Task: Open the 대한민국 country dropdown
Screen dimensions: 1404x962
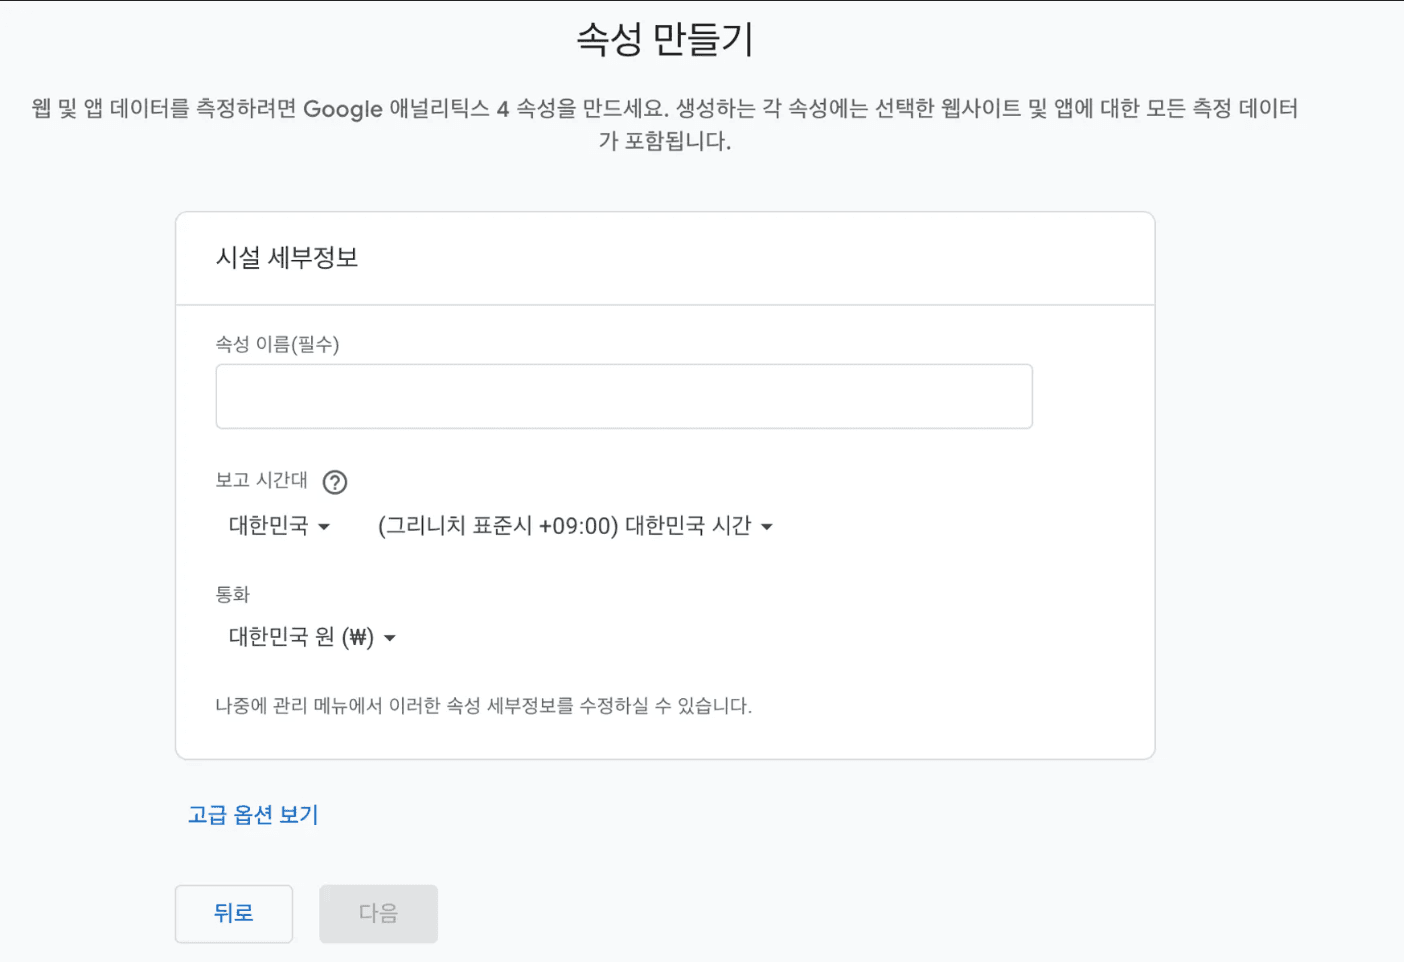Action: [278, 526]
